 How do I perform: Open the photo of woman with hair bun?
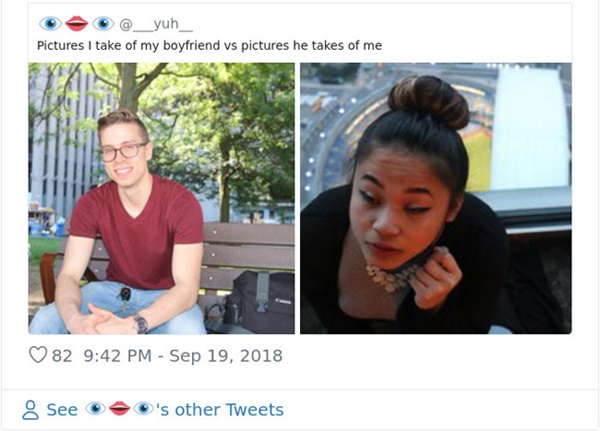click(435, 198)
